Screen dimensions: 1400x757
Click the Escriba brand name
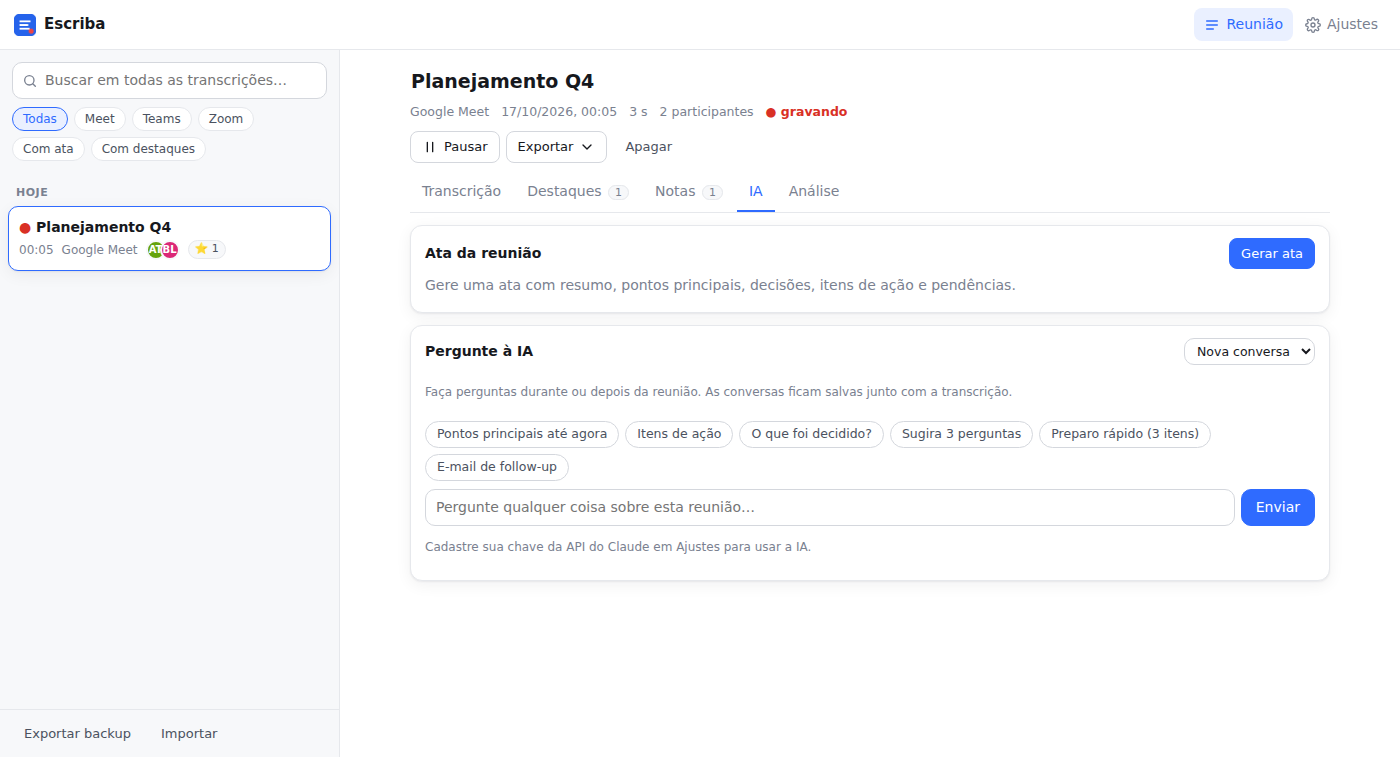[x=74, y=24]
